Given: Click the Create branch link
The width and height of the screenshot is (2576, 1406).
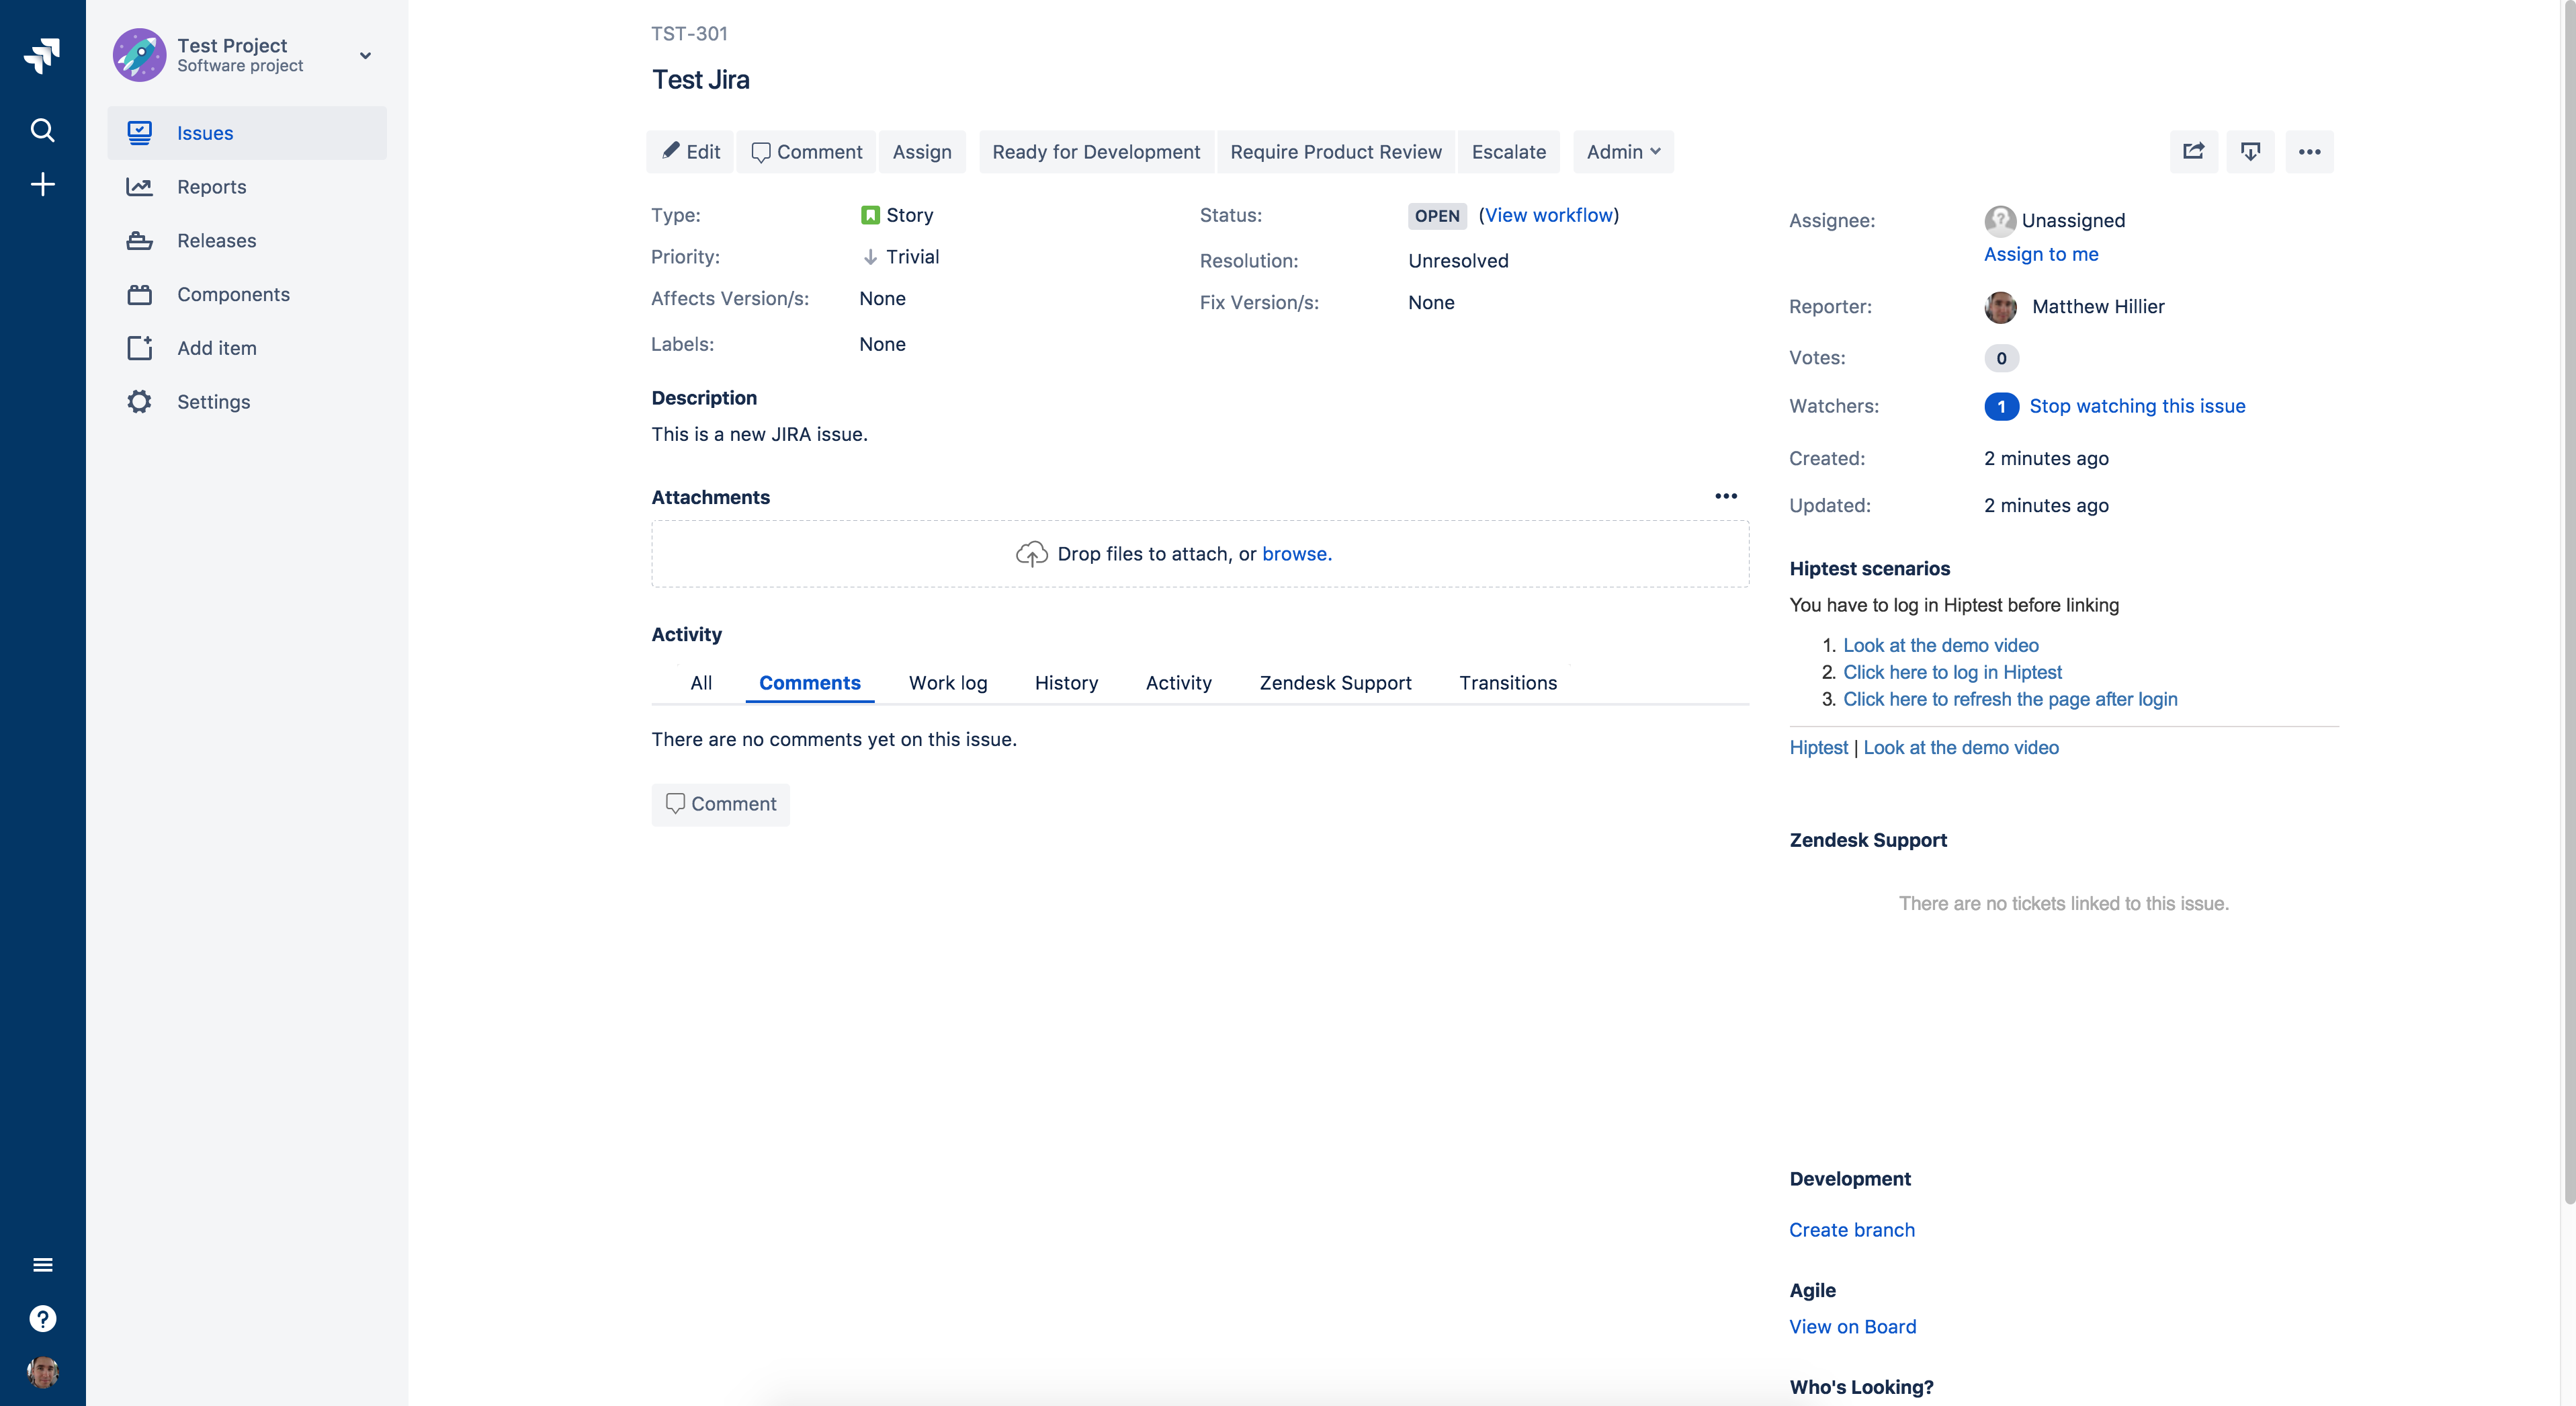Looking at the screenshot, I should (x=1852, y=1230).
